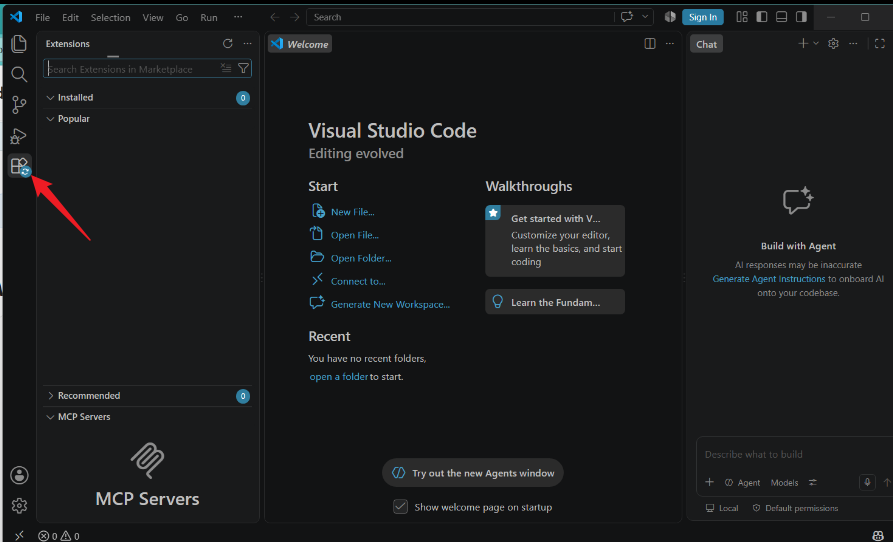Screen dimensions: 893x542
Task: Click Generate Agent Instructions link
Action: pos(769,279)
